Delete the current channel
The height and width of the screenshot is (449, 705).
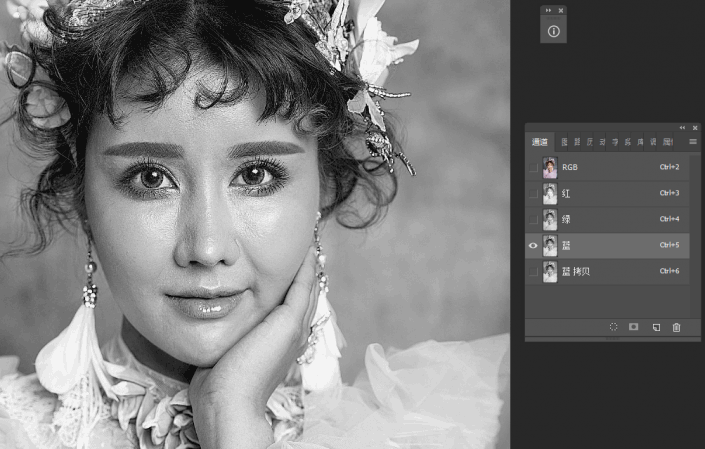click(676, 327)
